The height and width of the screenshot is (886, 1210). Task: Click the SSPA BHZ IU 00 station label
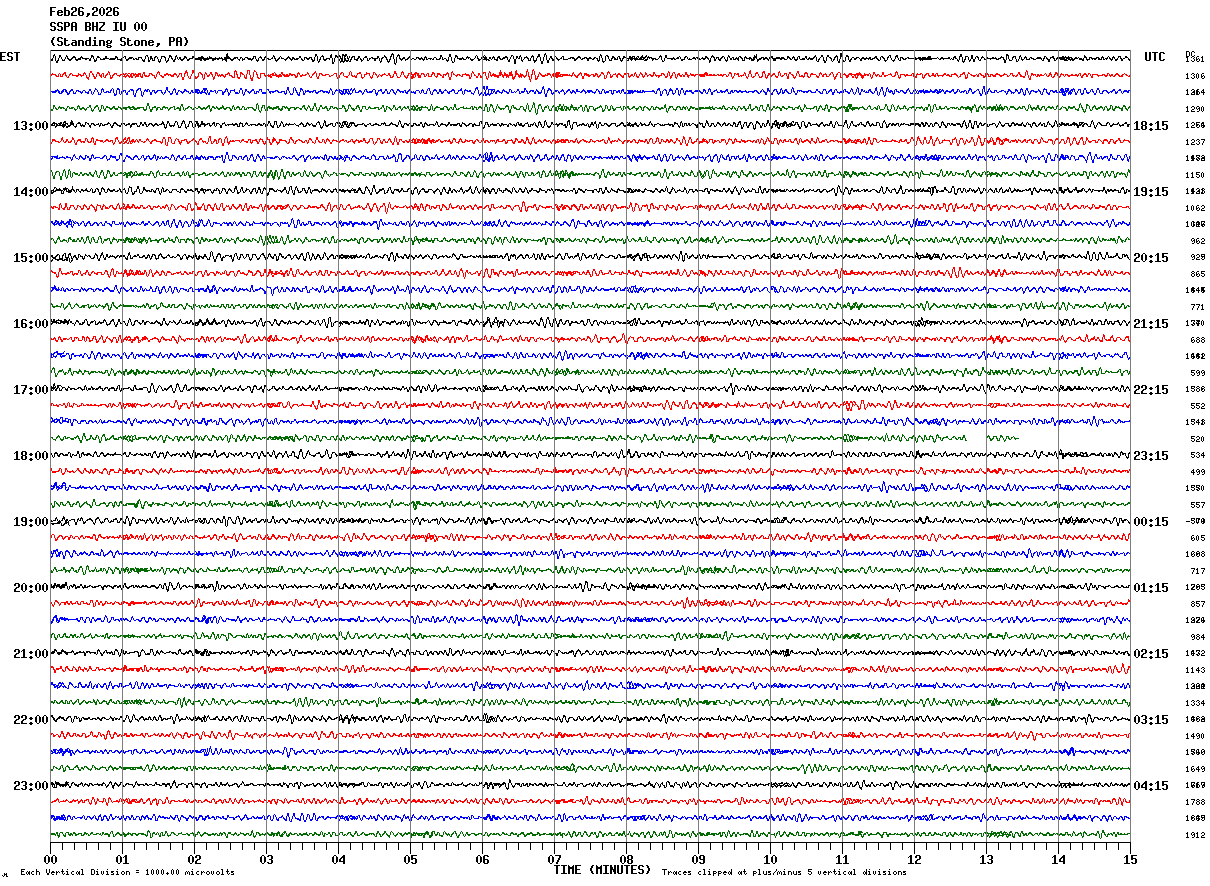coord(98,27)
